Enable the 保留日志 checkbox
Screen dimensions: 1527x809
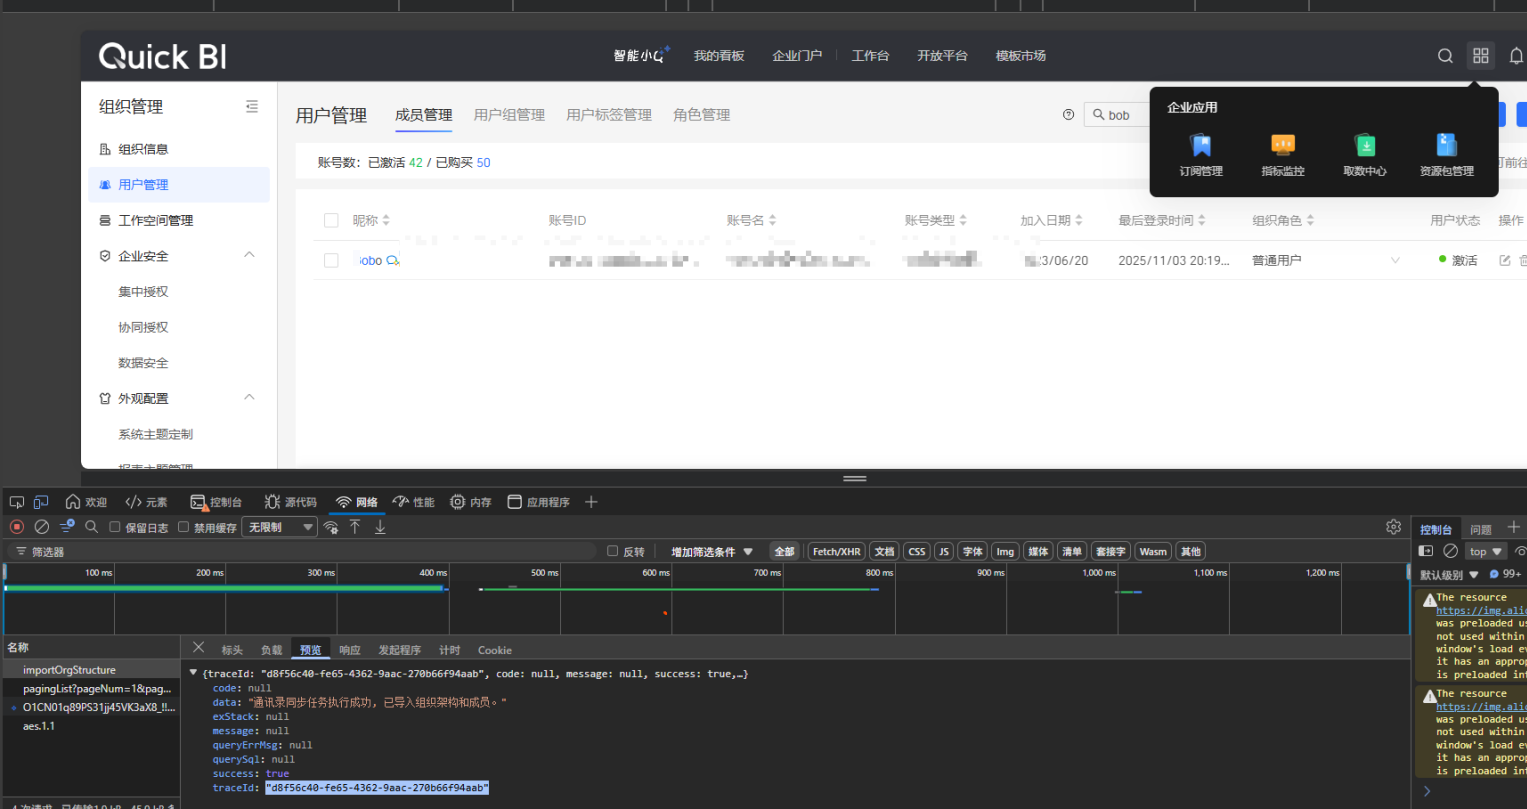115,527
